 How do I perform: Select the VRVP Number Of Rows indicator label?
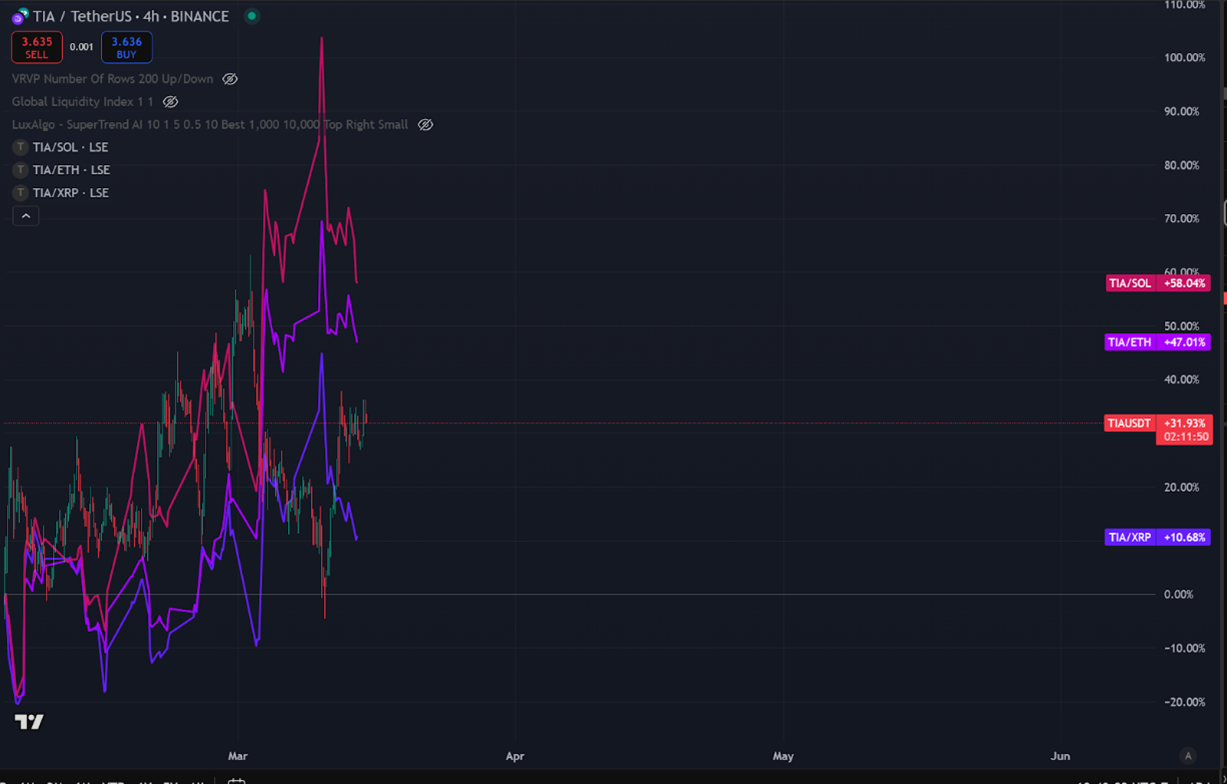[x=112, y=79]
